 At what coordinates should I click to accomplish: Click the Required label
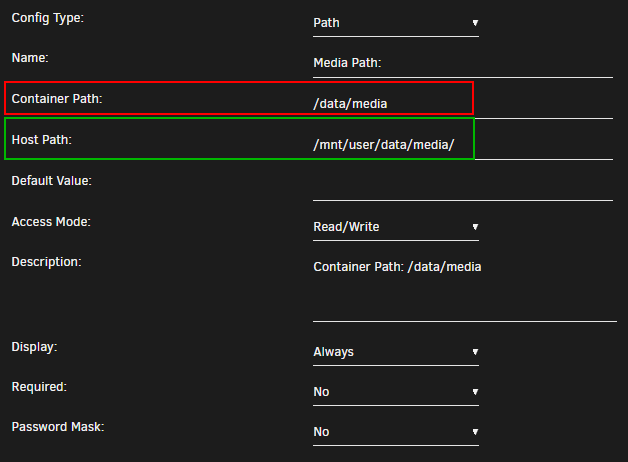[x=40, y=386]
